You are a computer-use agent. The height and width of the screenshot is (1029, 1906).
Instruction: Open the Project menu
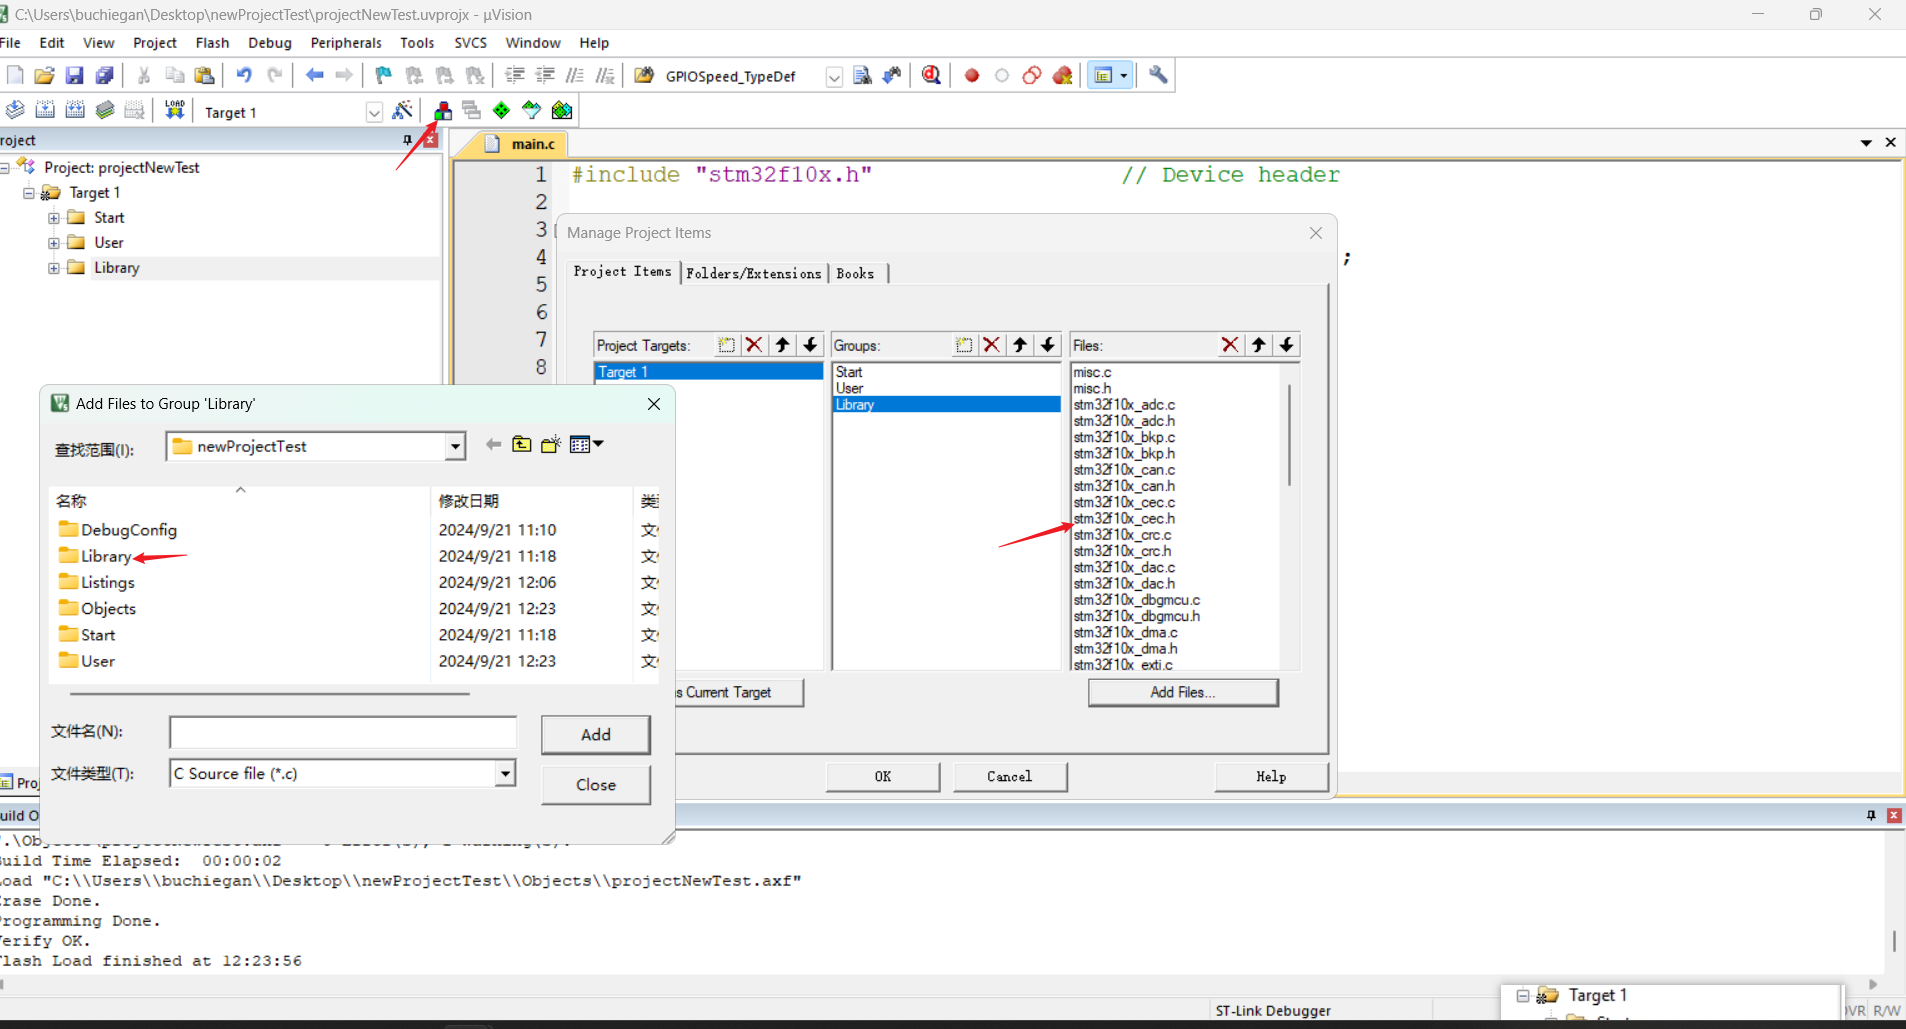point(154,43)
